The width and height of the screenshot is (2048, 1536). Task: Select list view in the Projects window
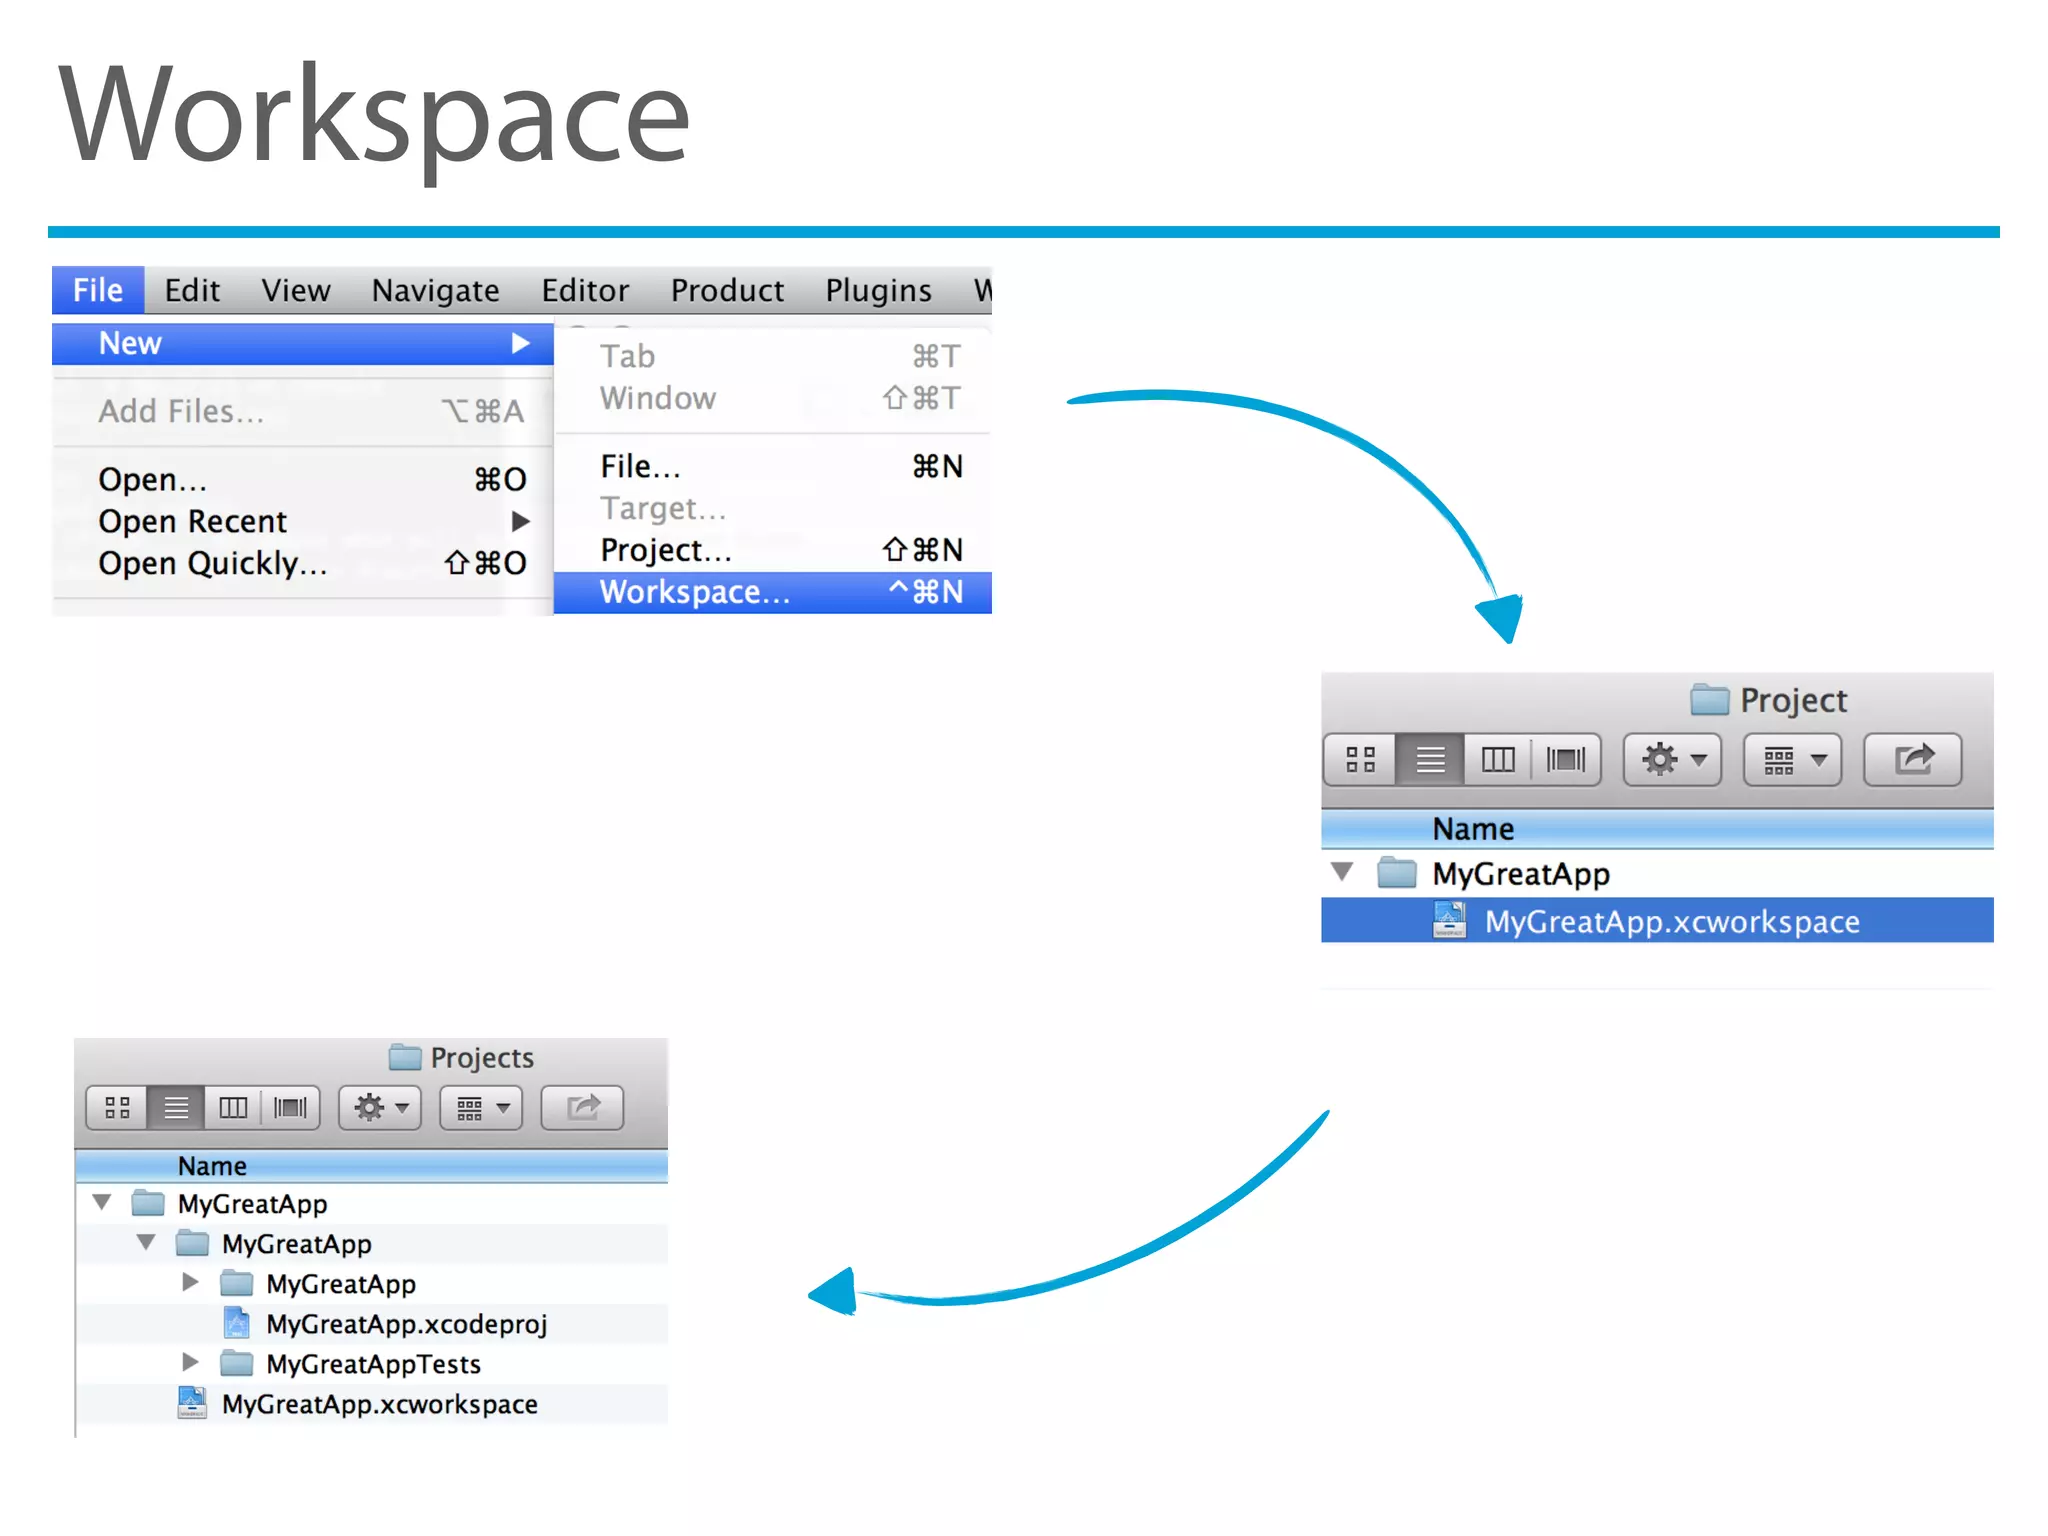point(176,1108)
